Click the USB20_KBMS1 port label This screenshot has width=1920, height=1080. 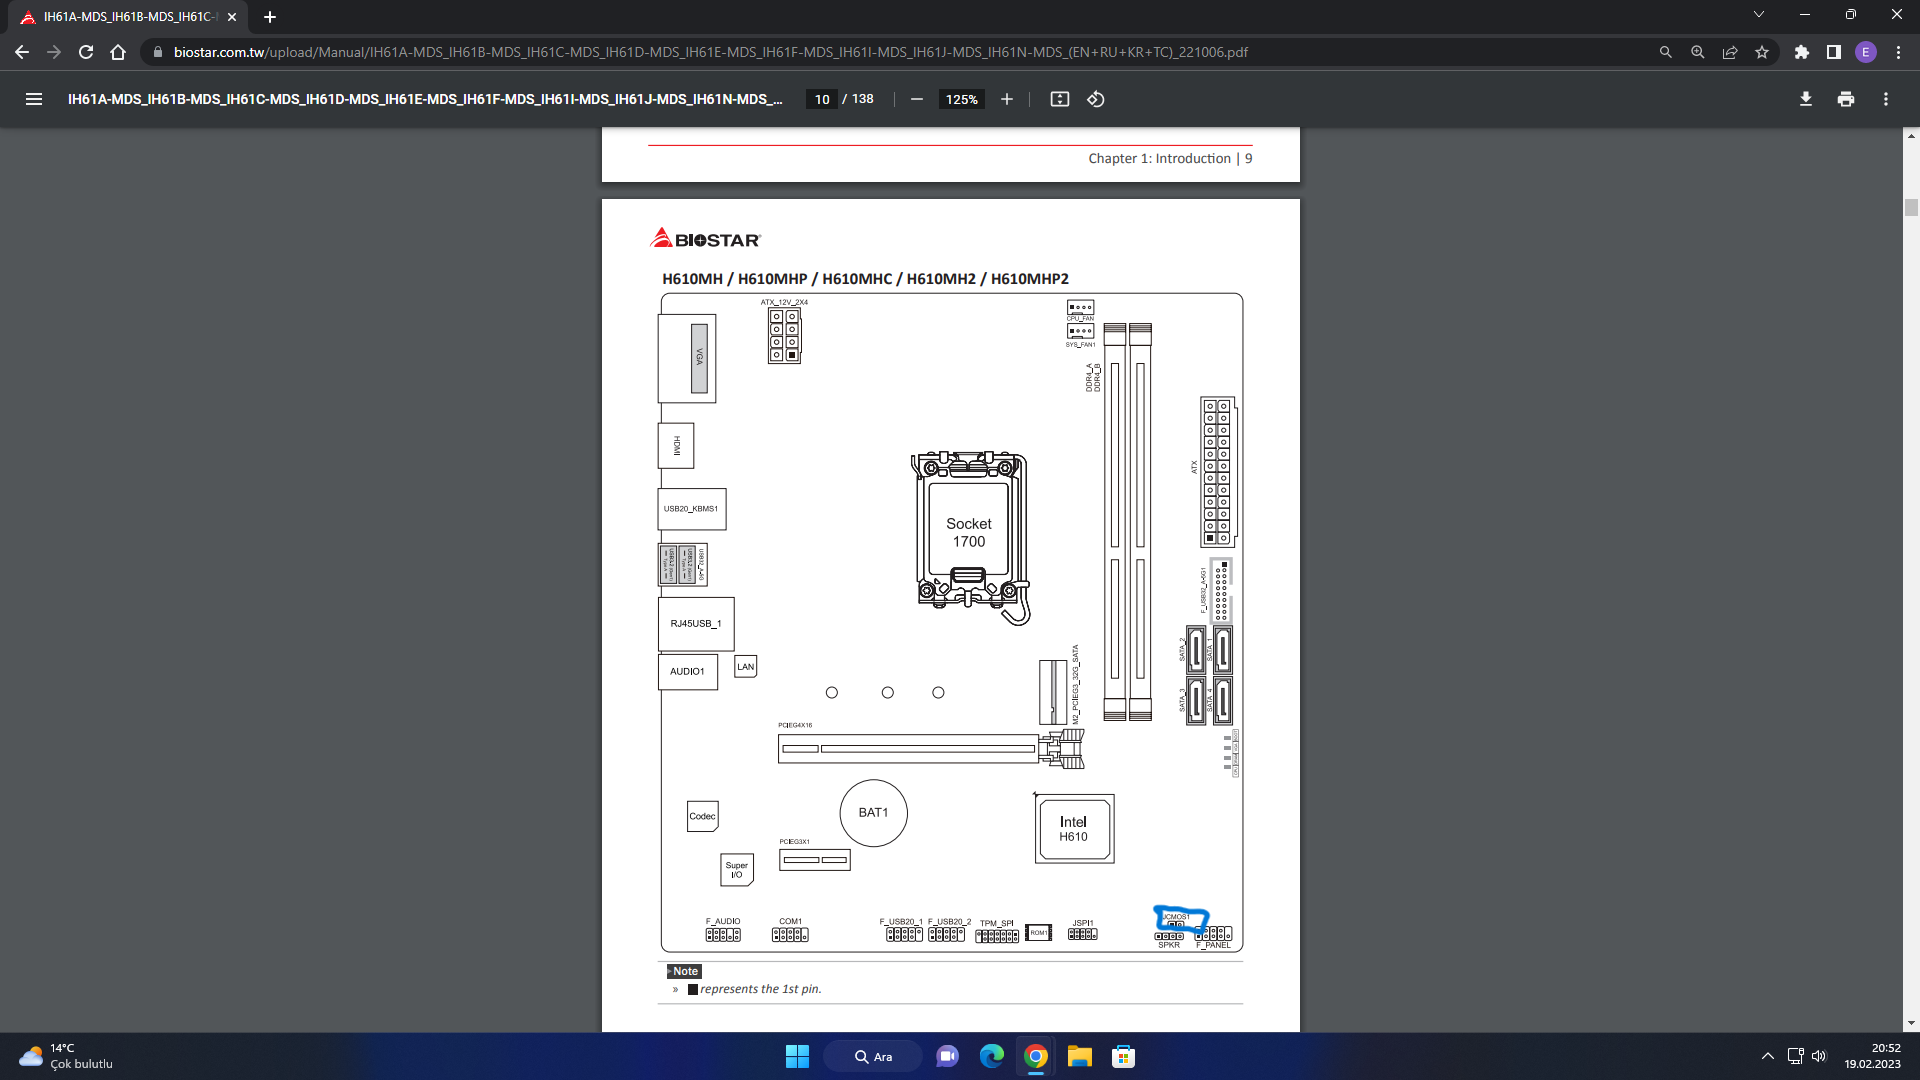click(x=691, y=509)
